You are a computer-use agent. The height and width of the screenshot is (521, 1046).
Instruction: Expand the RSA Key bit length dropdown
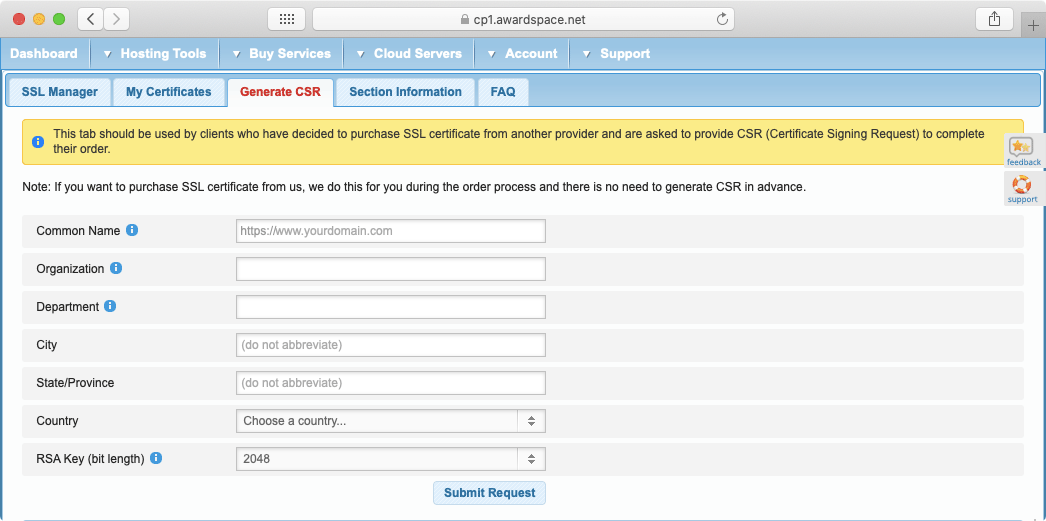[x=391, y=459]
